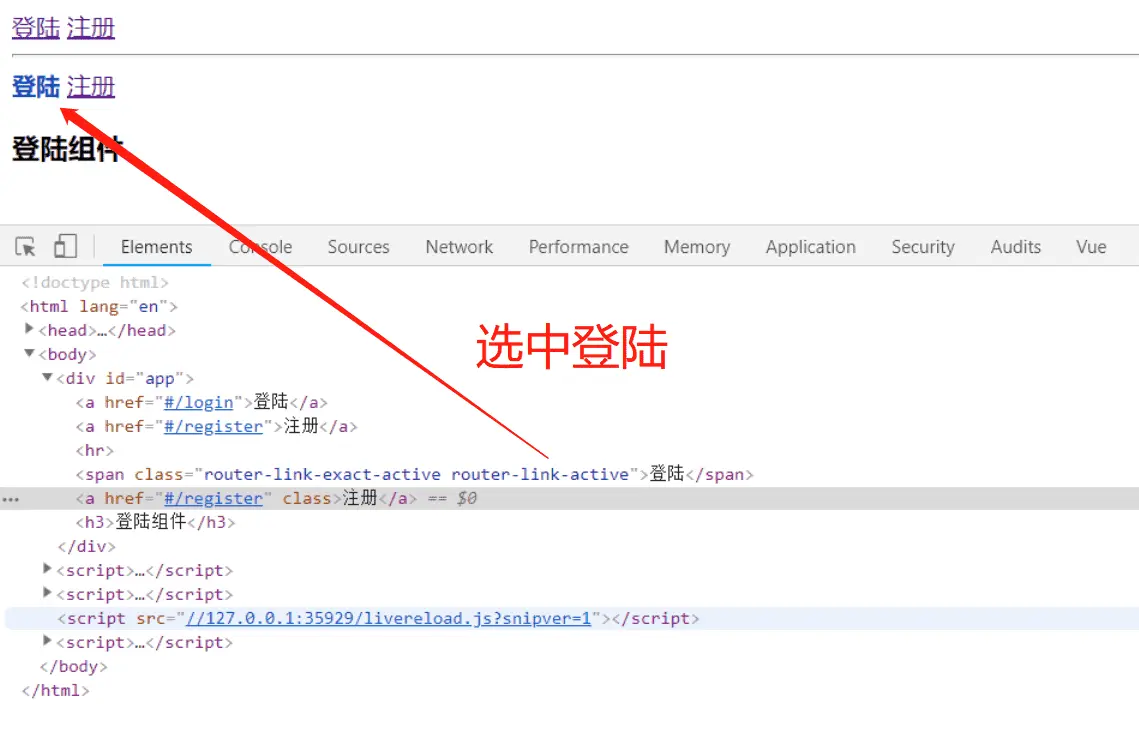
Task: Open the Elements tab
Action: [x=156, y=247]
